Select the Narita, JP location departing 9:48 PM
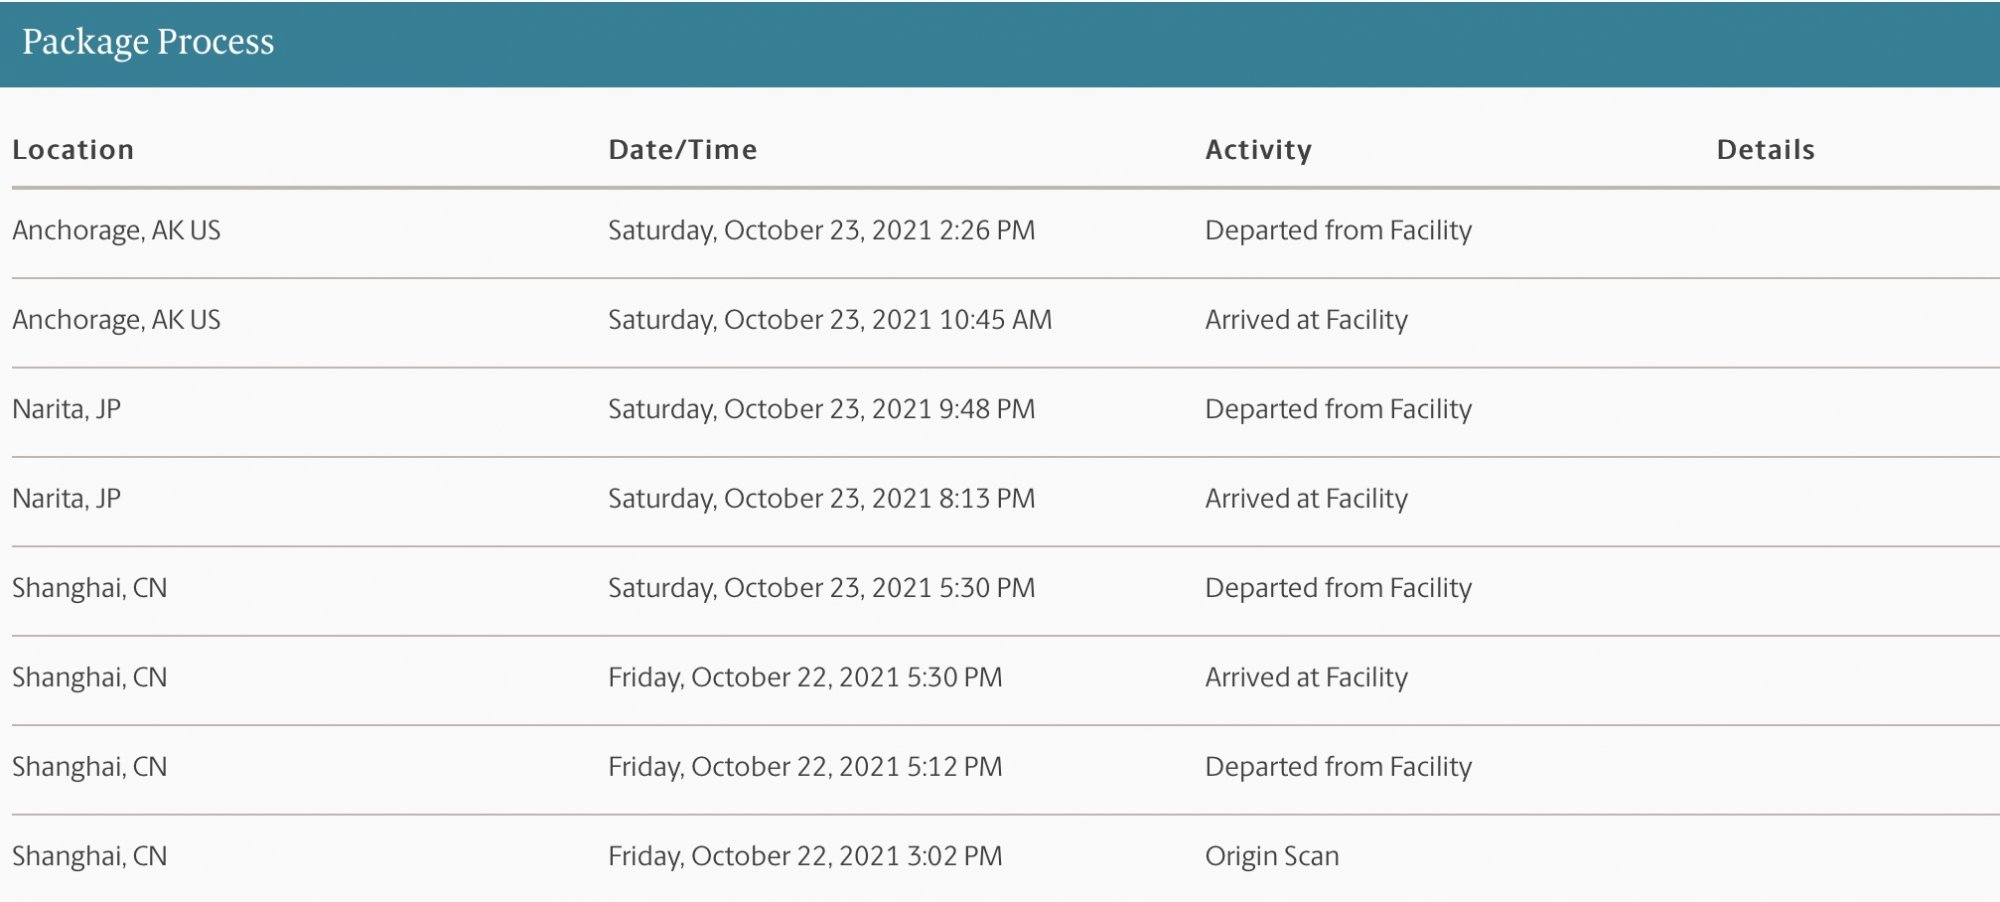This screenshot has height=902, width=2000. [x=66, y=409]
